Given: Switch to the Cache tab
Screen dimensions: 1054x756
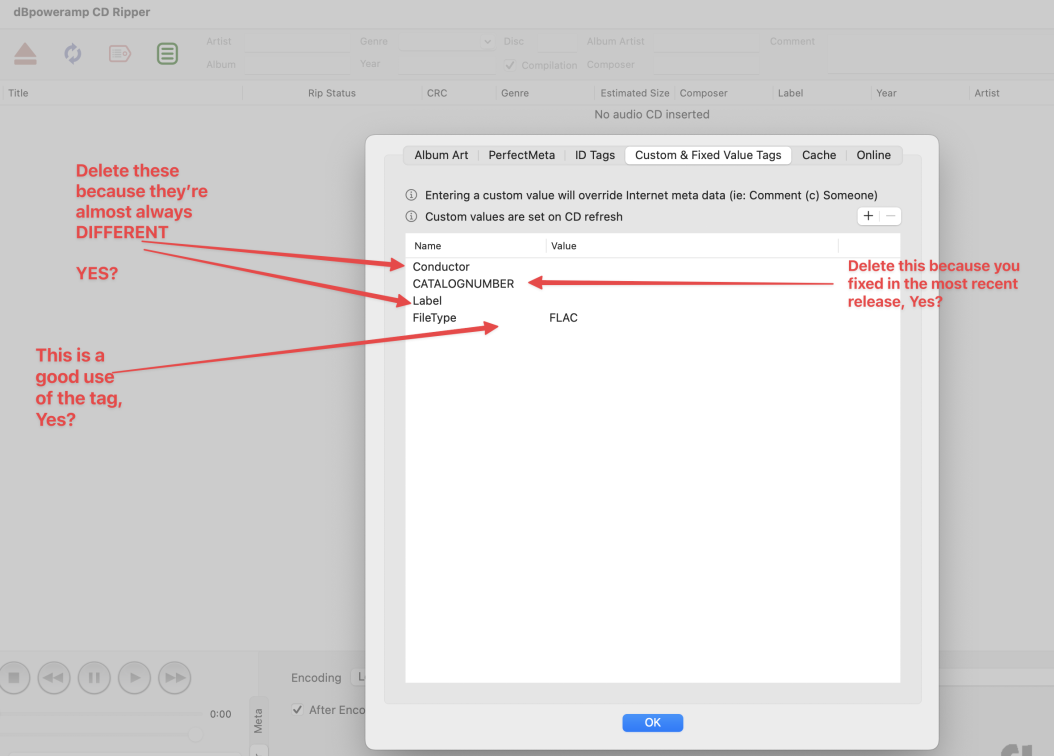Looking at the screenshot, I should pos(819,155).
